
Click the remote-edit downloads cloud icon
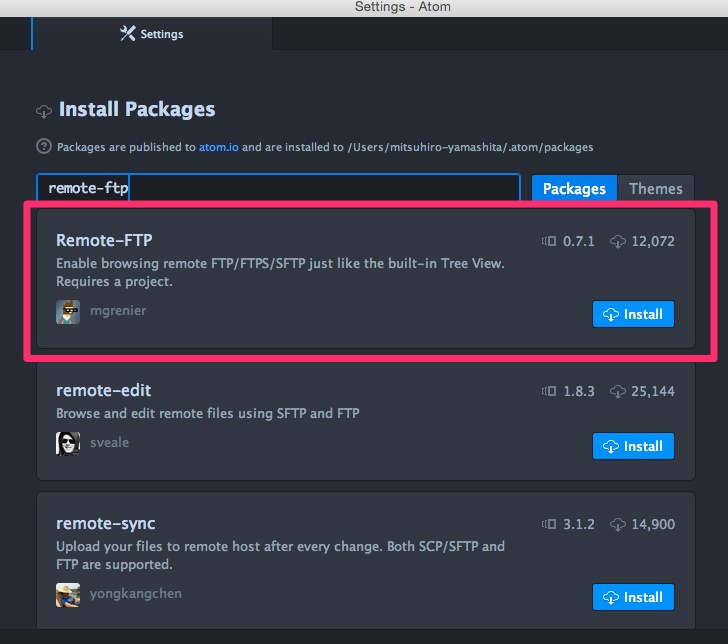tap(618, 391)
